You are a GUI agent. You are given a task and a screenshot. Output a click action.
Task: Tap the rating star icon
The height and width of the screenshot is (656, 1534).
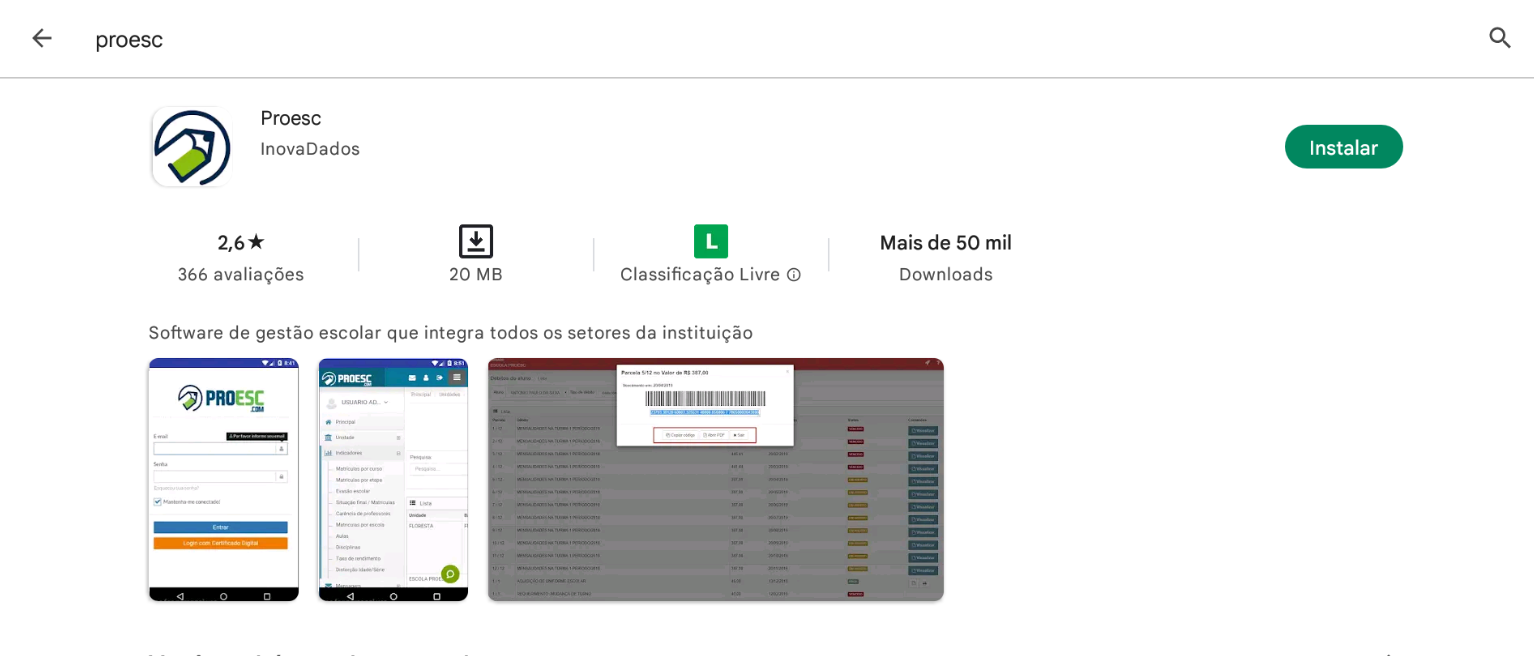(x=256, y=241)
